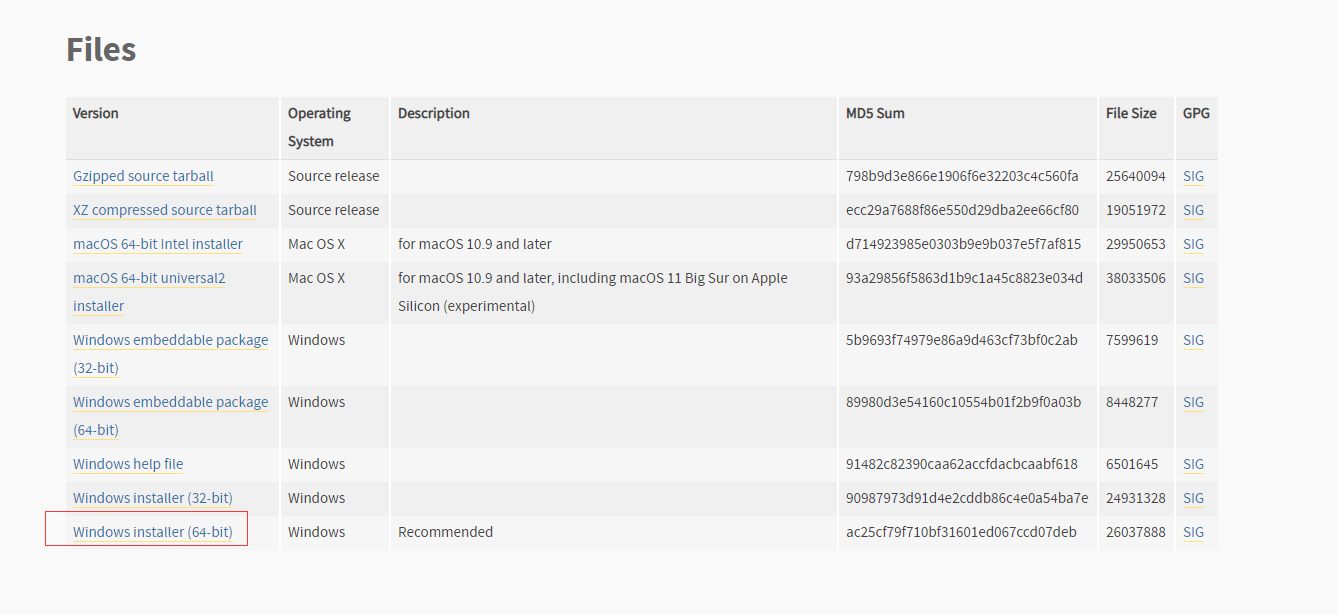Open SIG for Windows embeddable package (32-bit)
Viewport: 1338px width, 615px height.
[x=1193, y=340]
